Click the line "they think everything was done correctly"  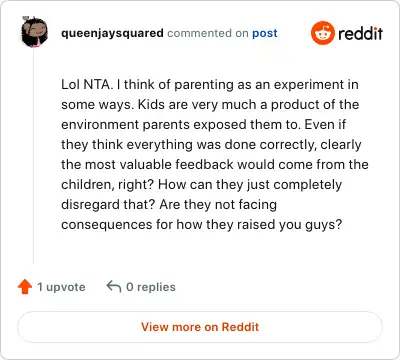pos(211,145)
